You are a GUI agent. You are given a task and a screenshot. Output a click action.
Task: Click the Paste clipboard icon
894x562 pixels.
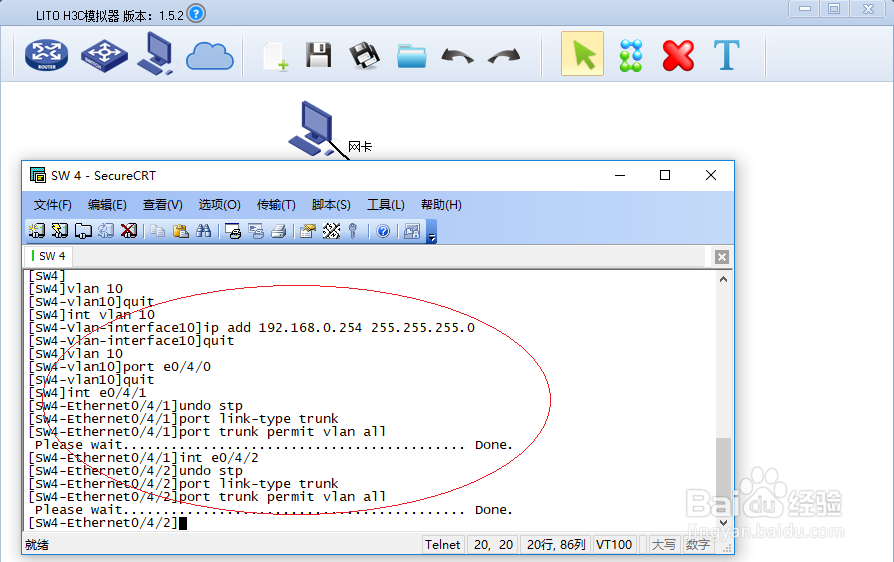(x=181, y=231)
